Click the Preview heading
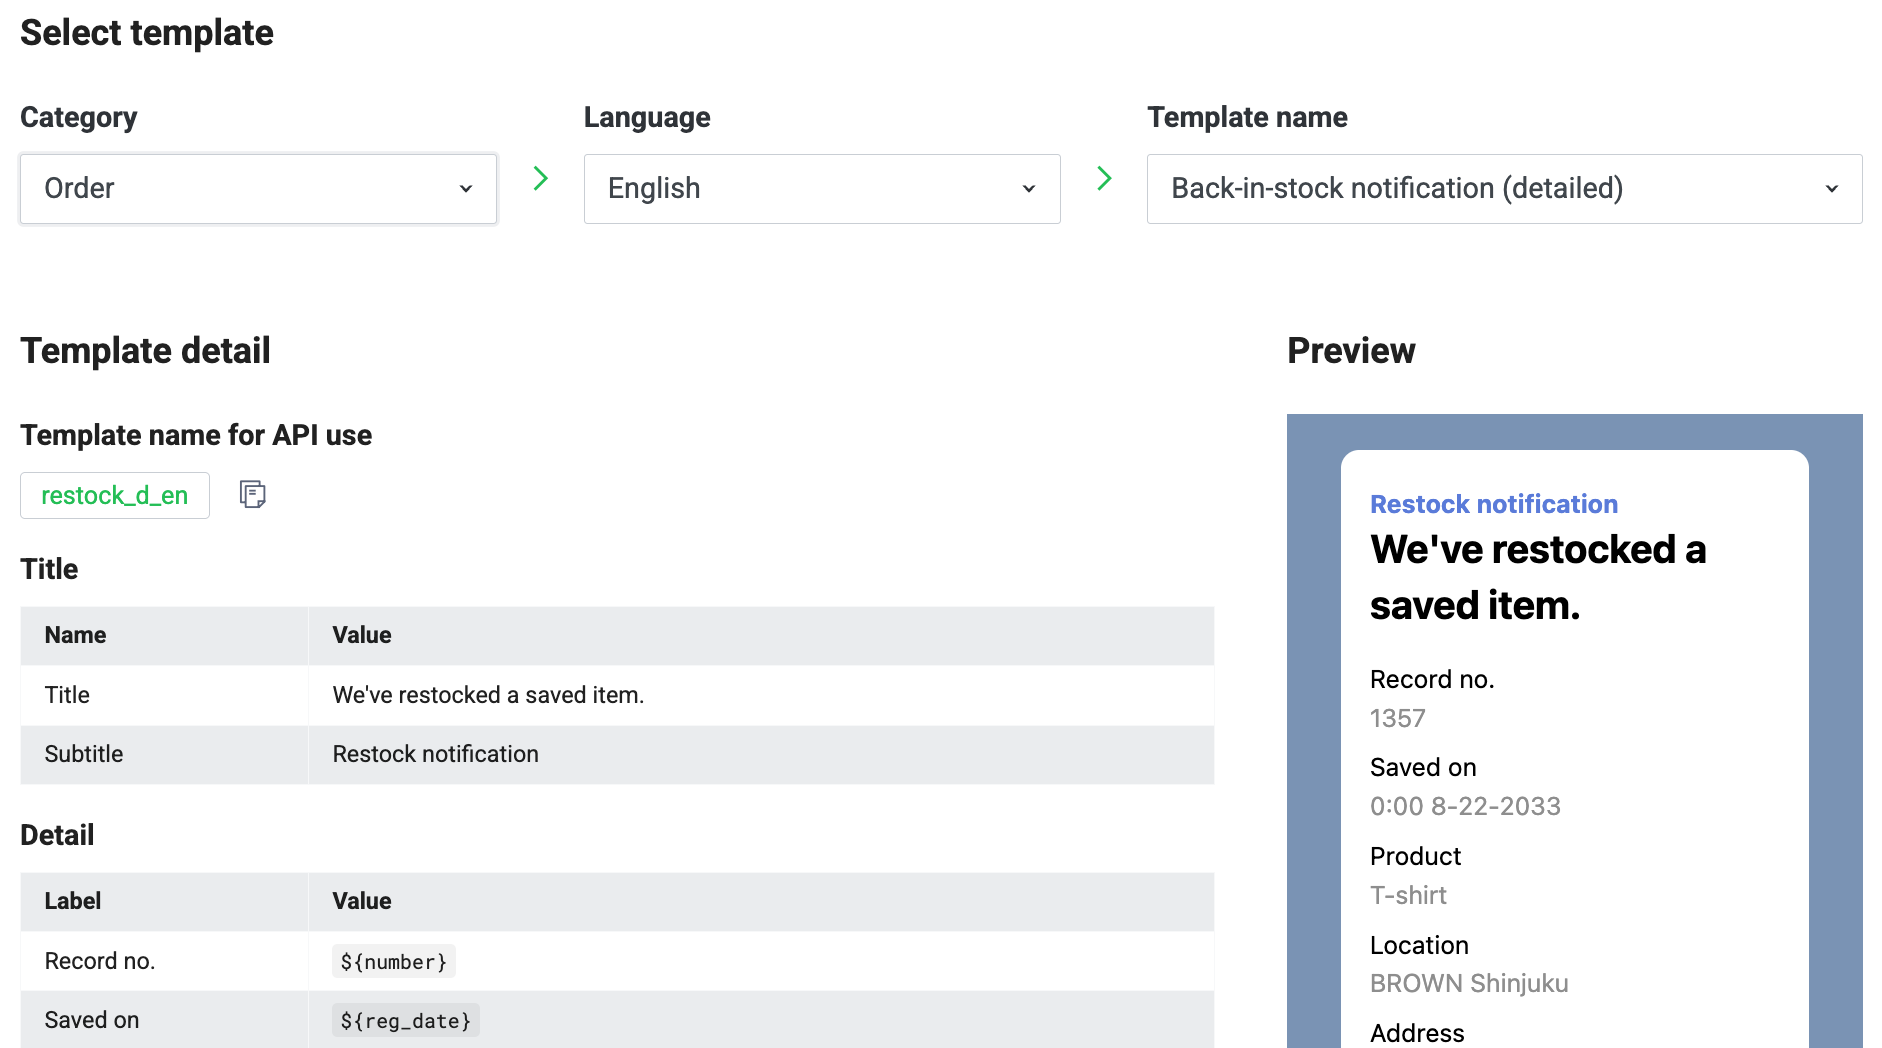This screenshot has width=1882, height=1048. coord(1351,350)
